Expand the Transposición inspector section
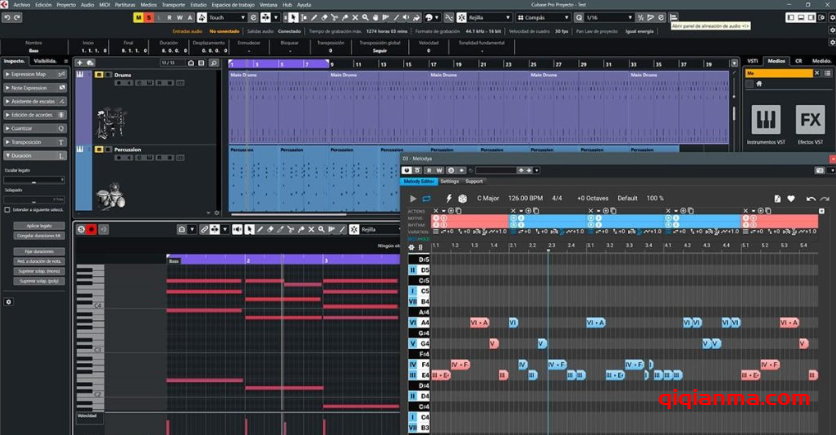This screenshot has width=836, height=435. click(x=35, y=142)
